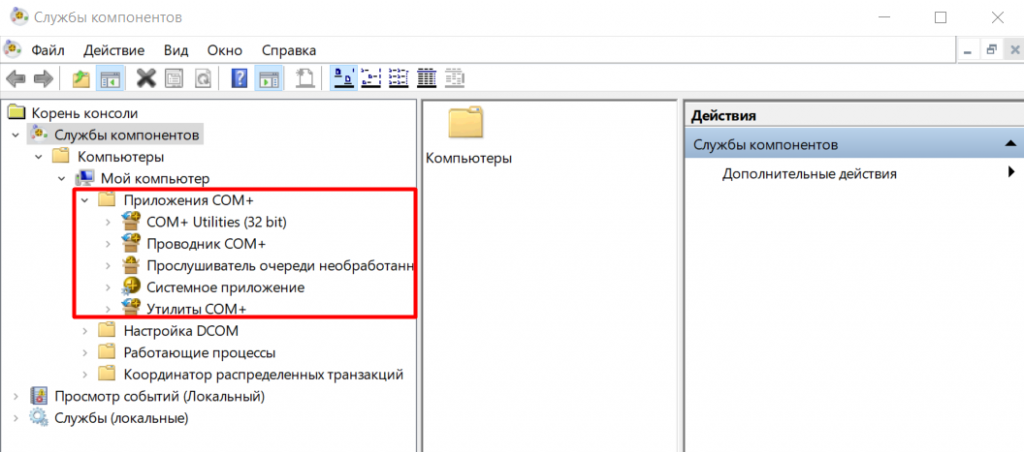Viewport: 1024px width, 452px height.
Task: Click the new document toolbar icon
Action: 305,79
